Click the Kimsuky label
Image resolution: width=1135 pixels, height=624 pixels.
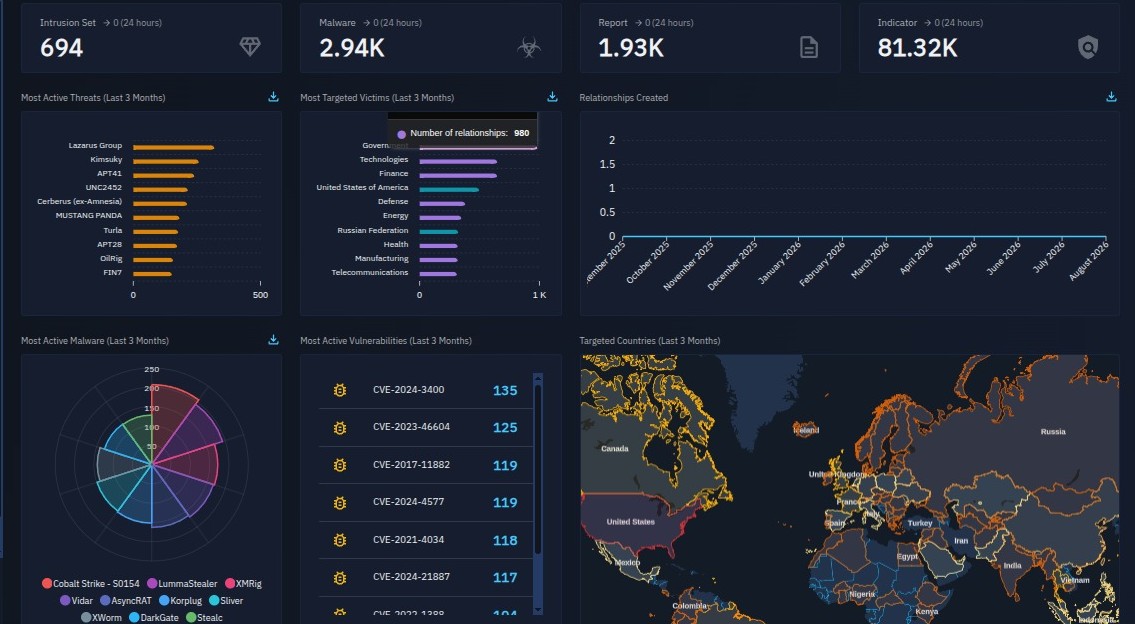pos(106,159)
